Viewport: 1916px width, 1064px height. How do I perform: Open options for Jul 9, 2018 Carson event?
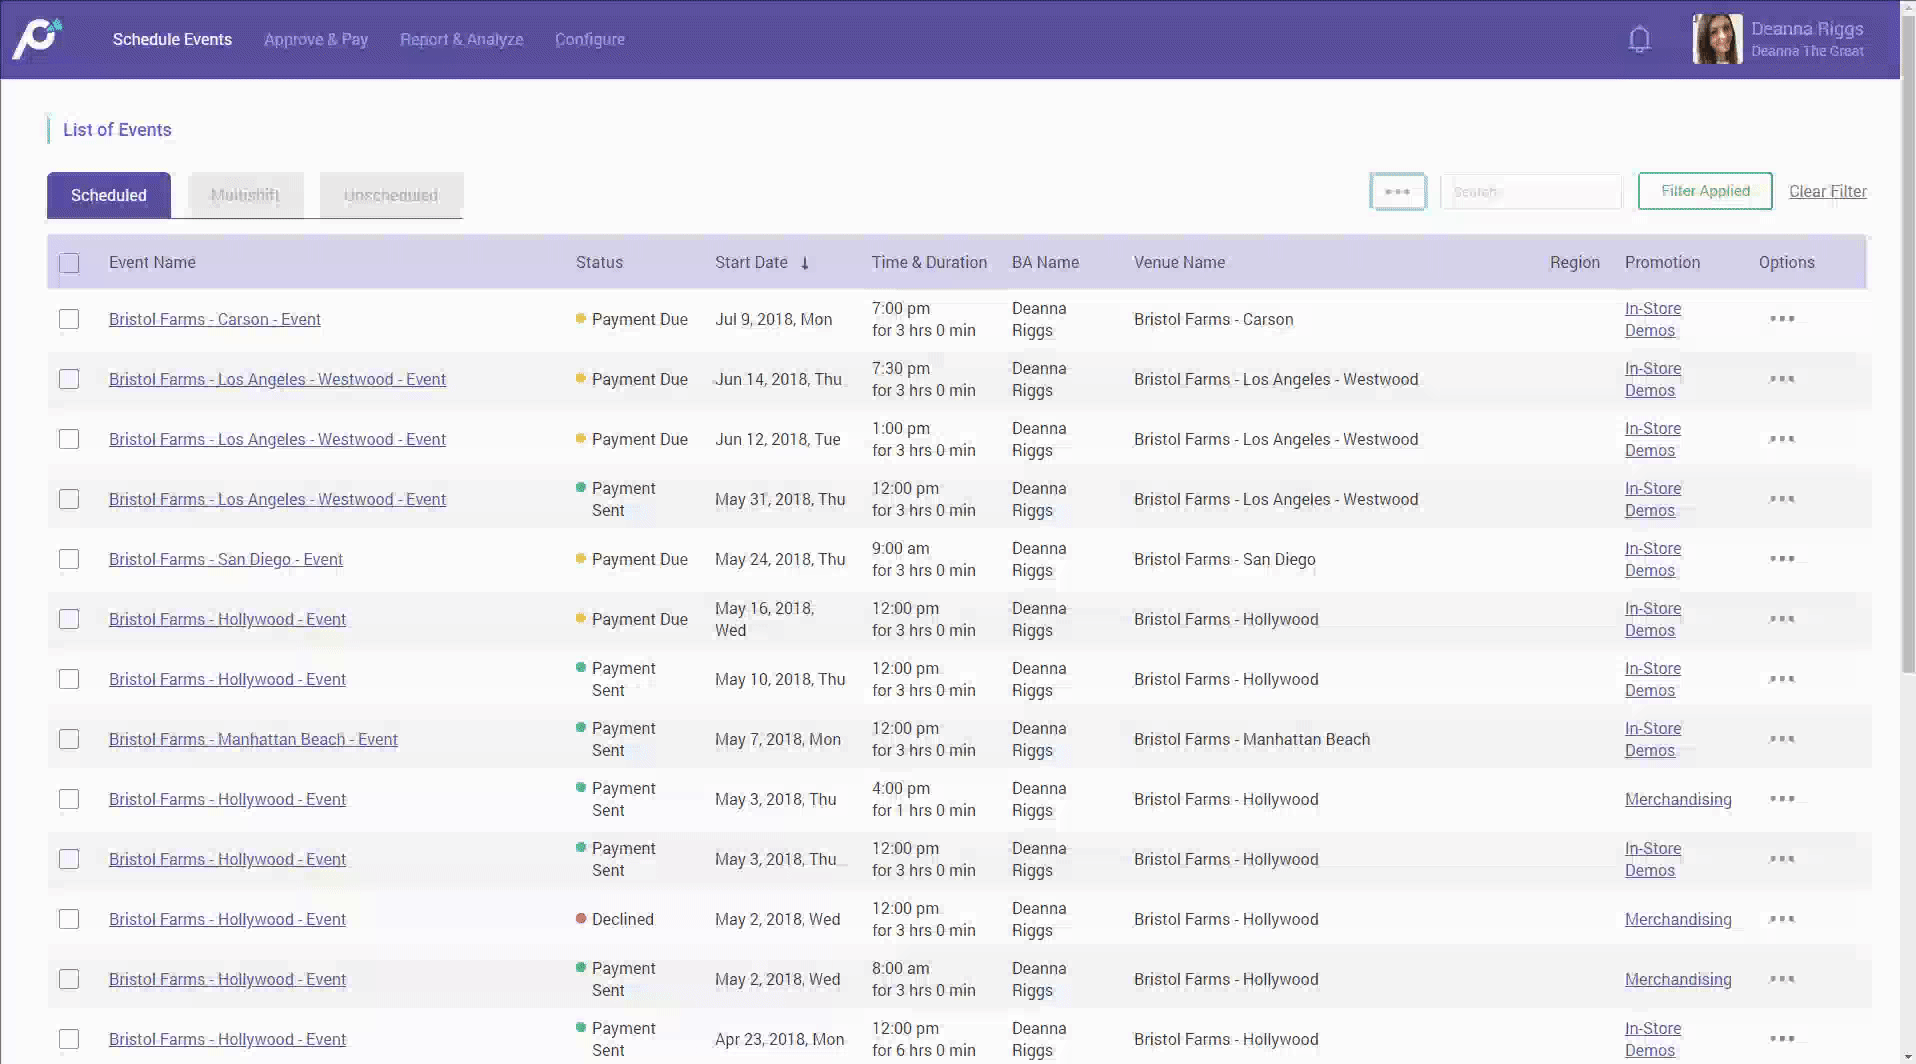1782,319
